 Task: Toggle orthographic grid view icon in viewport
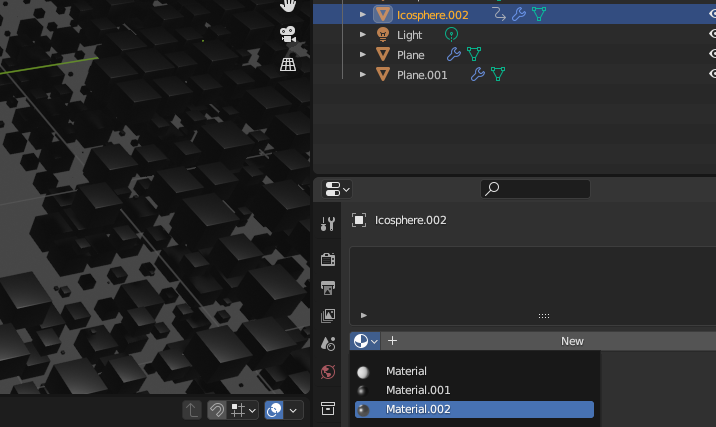pos(288,64)
